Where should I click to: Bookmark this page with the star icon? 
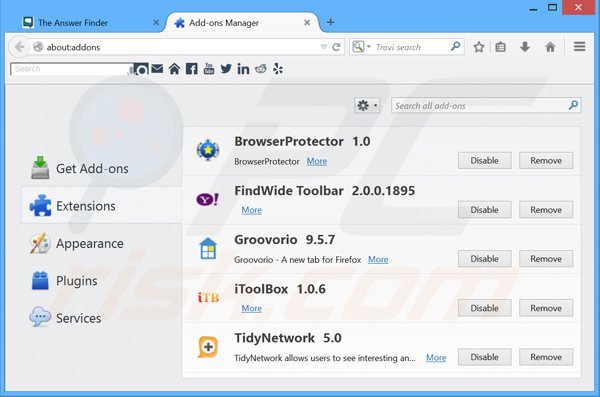(478, 47)
